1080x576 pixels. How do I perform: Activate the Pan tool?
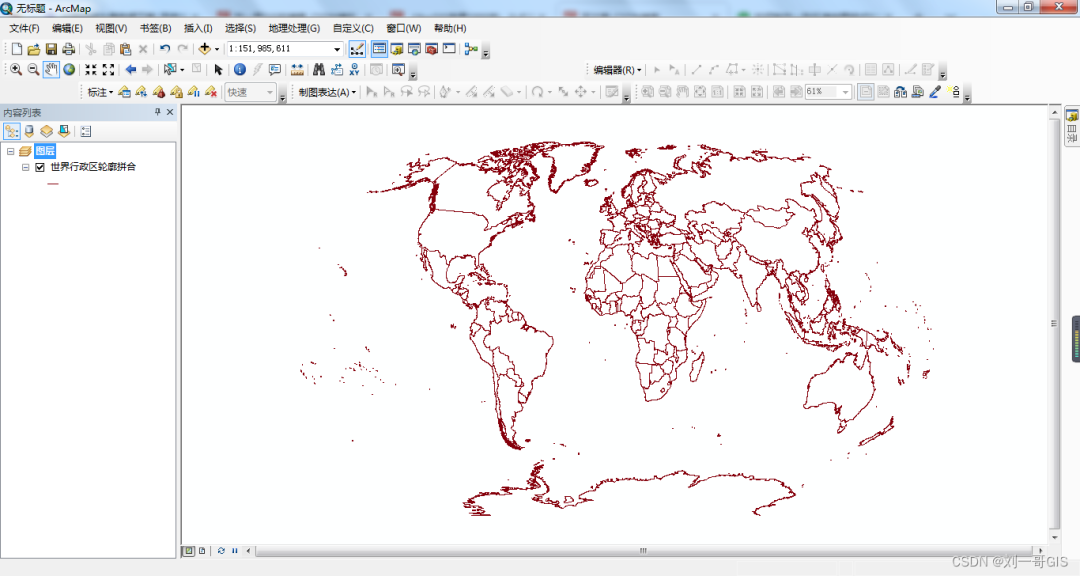coord(51,70)
